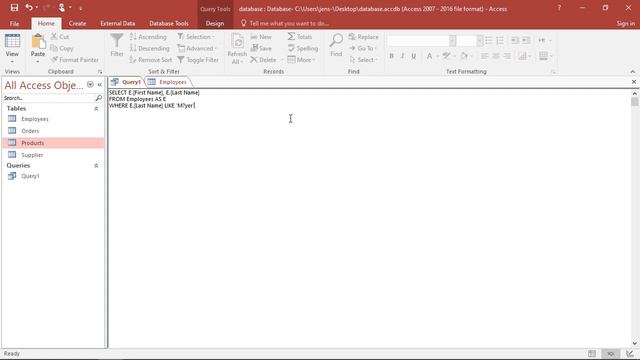Switch to Datasheet view in status bar

pyautogui.click(x=592, y=353)
